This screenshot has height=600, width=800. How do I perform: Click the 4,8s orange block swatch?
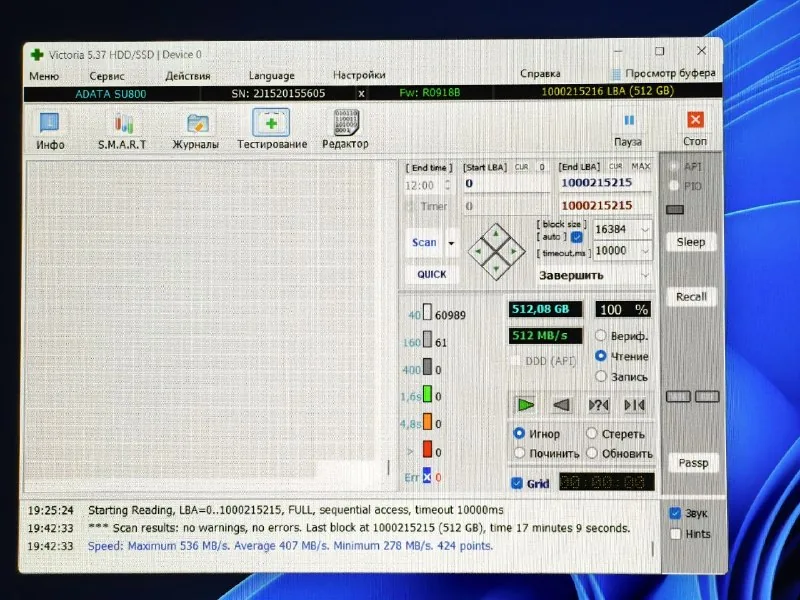[x=427, y=421]
